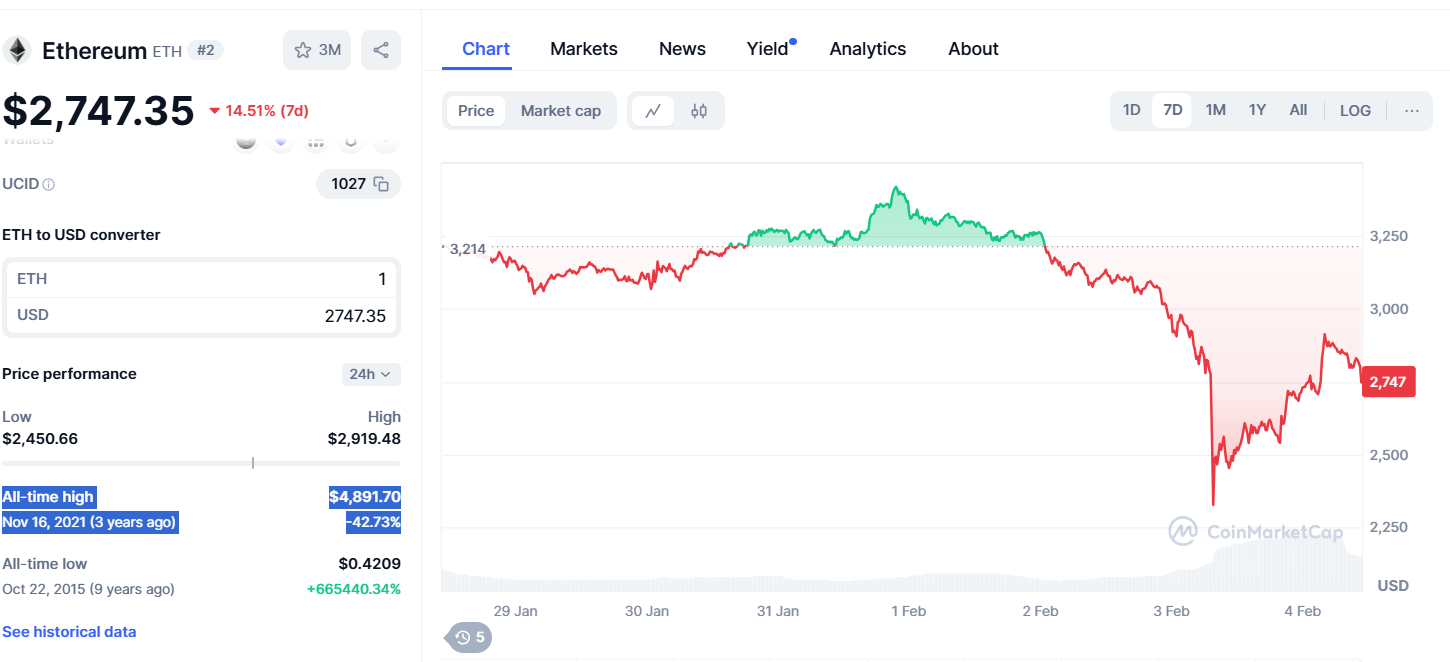Select the 1Y time range
The height and width of the screenshot is (662, 1450).
1257,111
